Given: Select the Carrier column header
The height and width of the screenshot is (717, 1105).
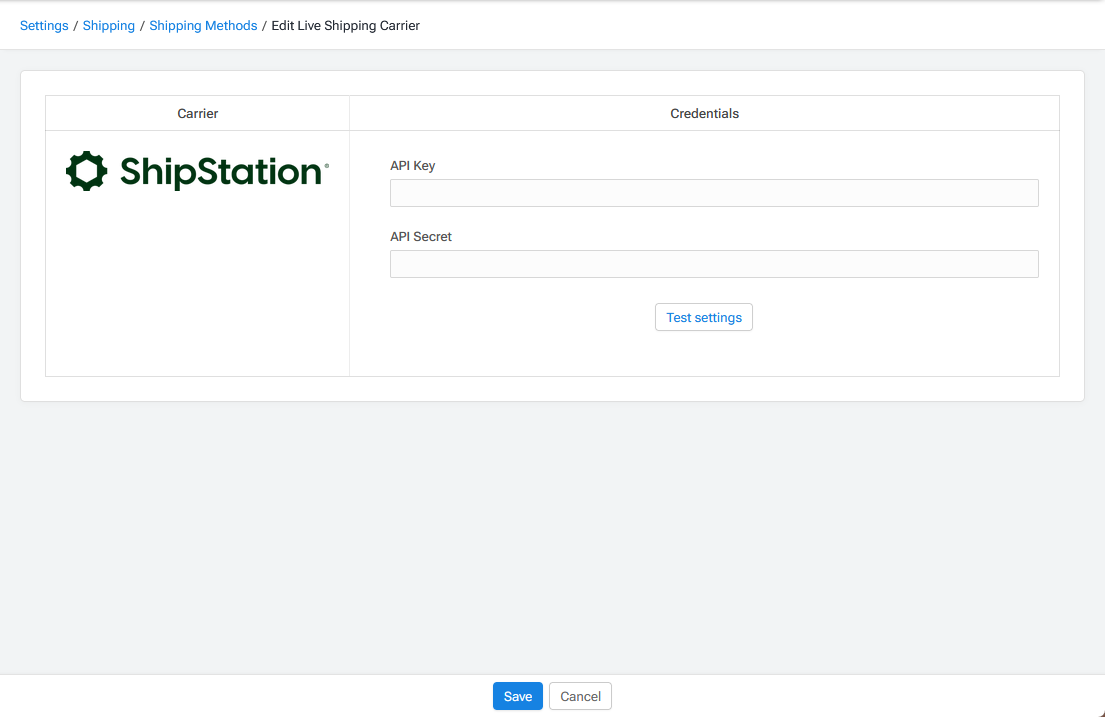Looking at the screenshot, I should [x=197, y=114].
